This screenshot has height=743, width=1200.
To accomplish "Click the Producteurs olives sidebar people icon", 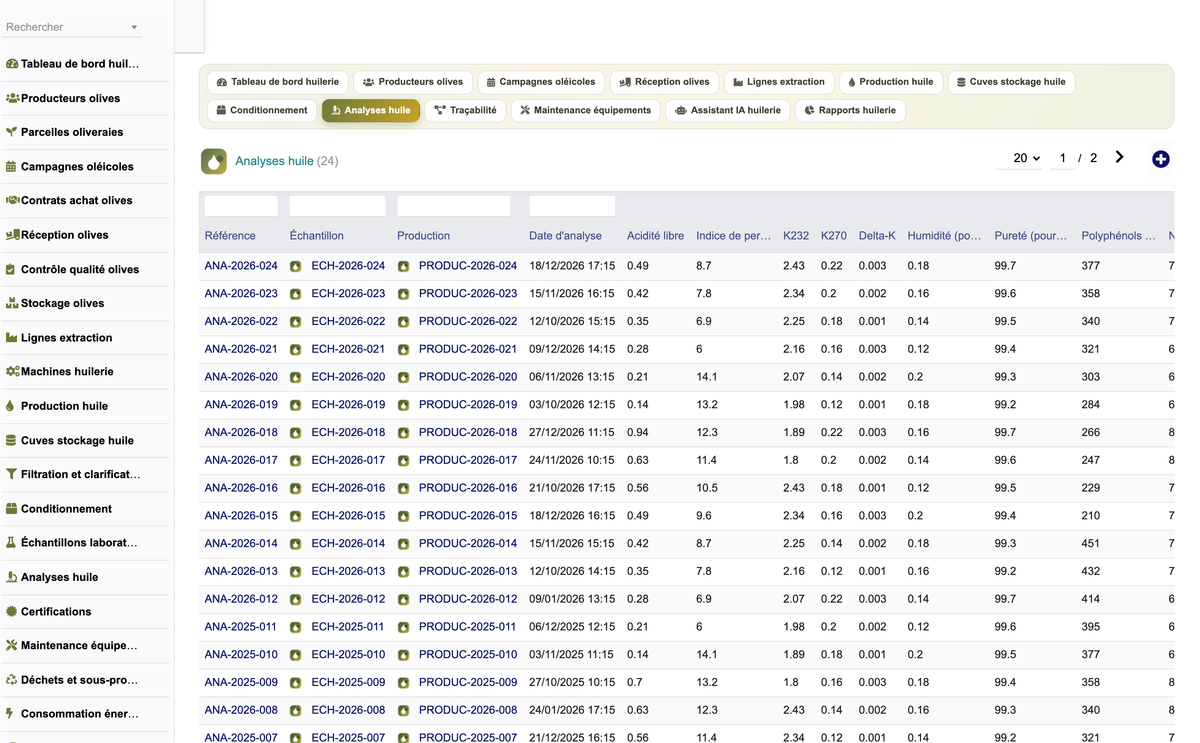I will (x=12, y=98).
